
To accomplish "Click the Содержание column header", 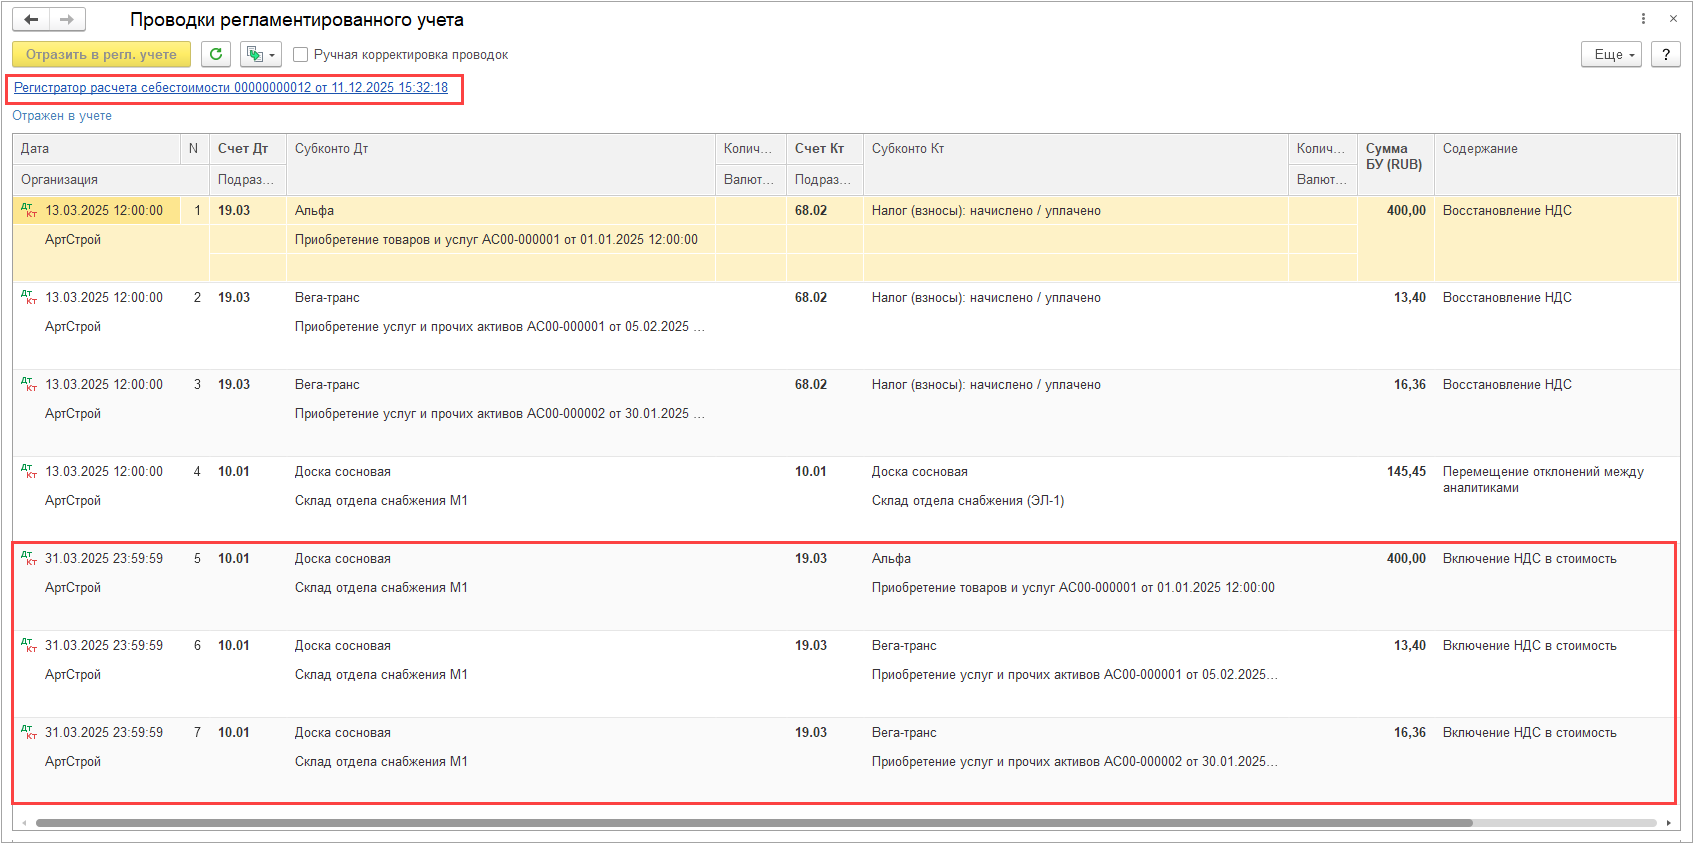I will (1480, 149).
